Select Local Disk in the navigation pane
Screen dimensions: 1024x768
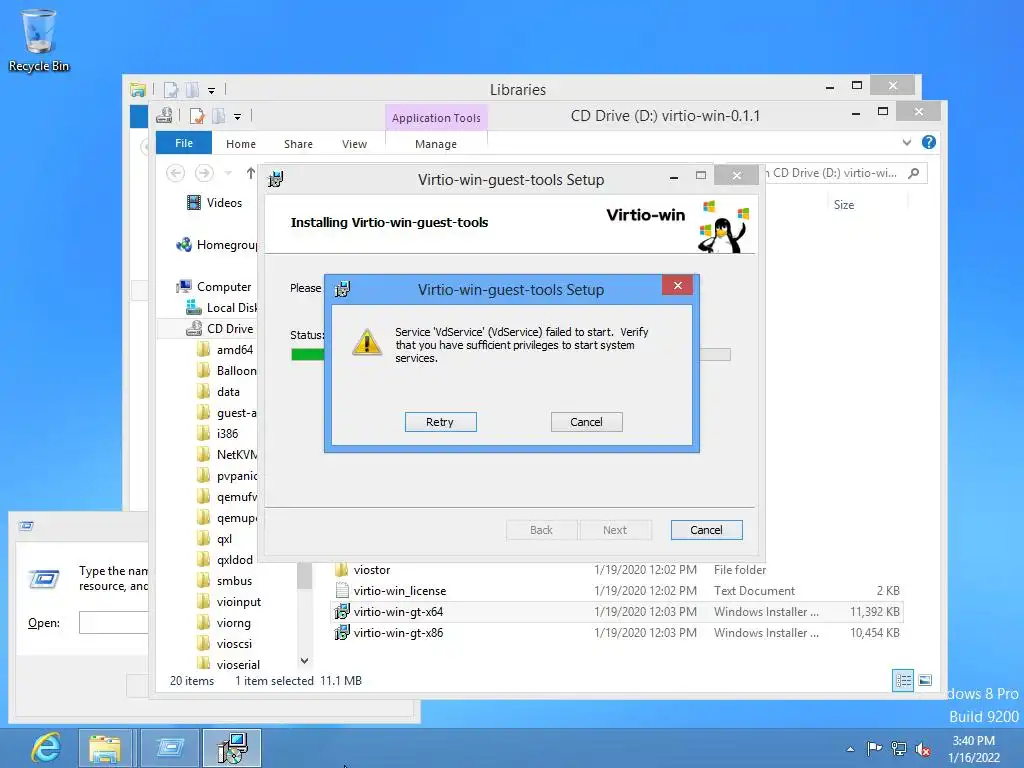[221, 308]
